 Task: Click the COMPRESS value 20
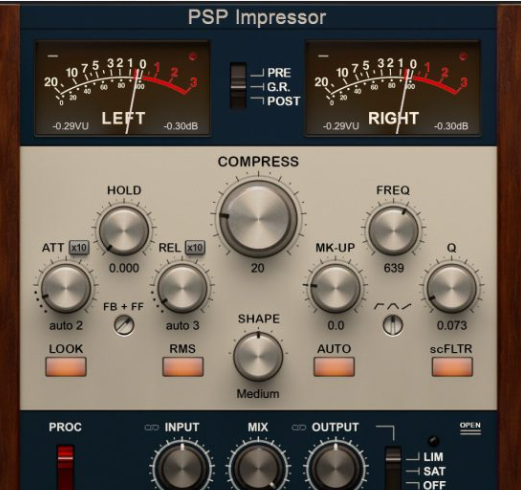tap(258, 268)
